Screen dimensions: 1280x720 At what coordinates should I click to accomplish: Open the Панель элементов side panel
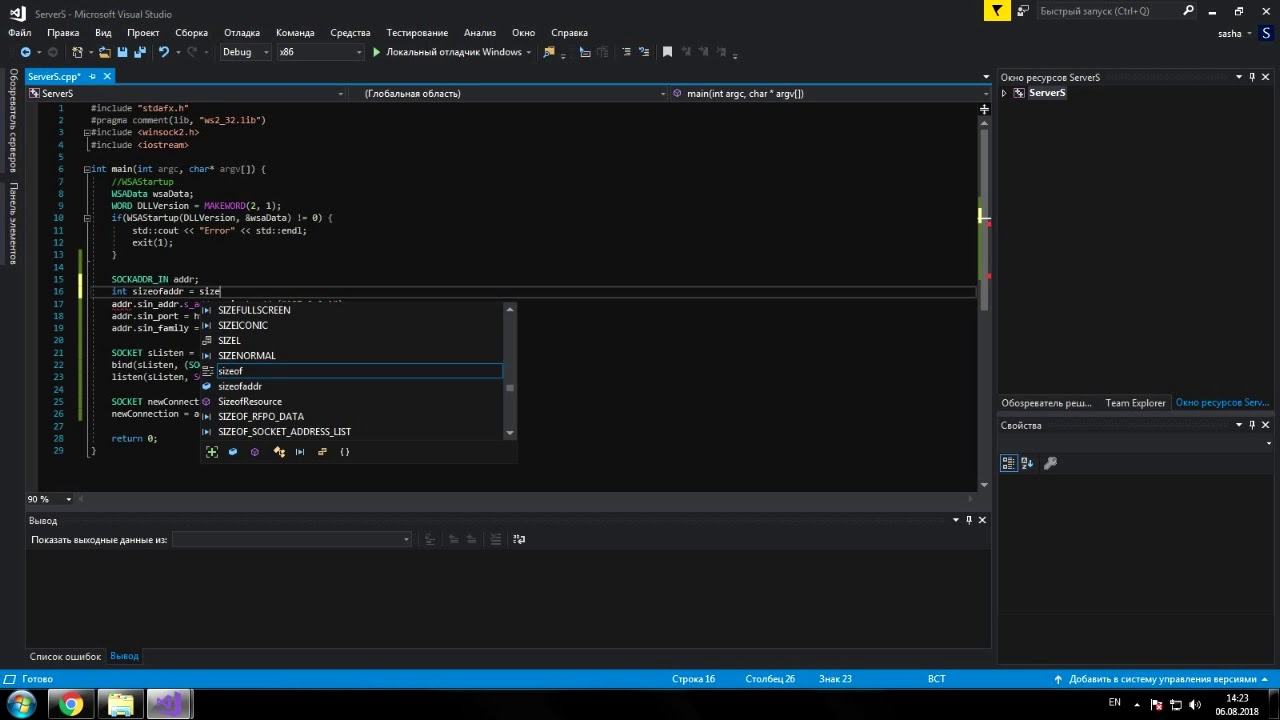13,223
